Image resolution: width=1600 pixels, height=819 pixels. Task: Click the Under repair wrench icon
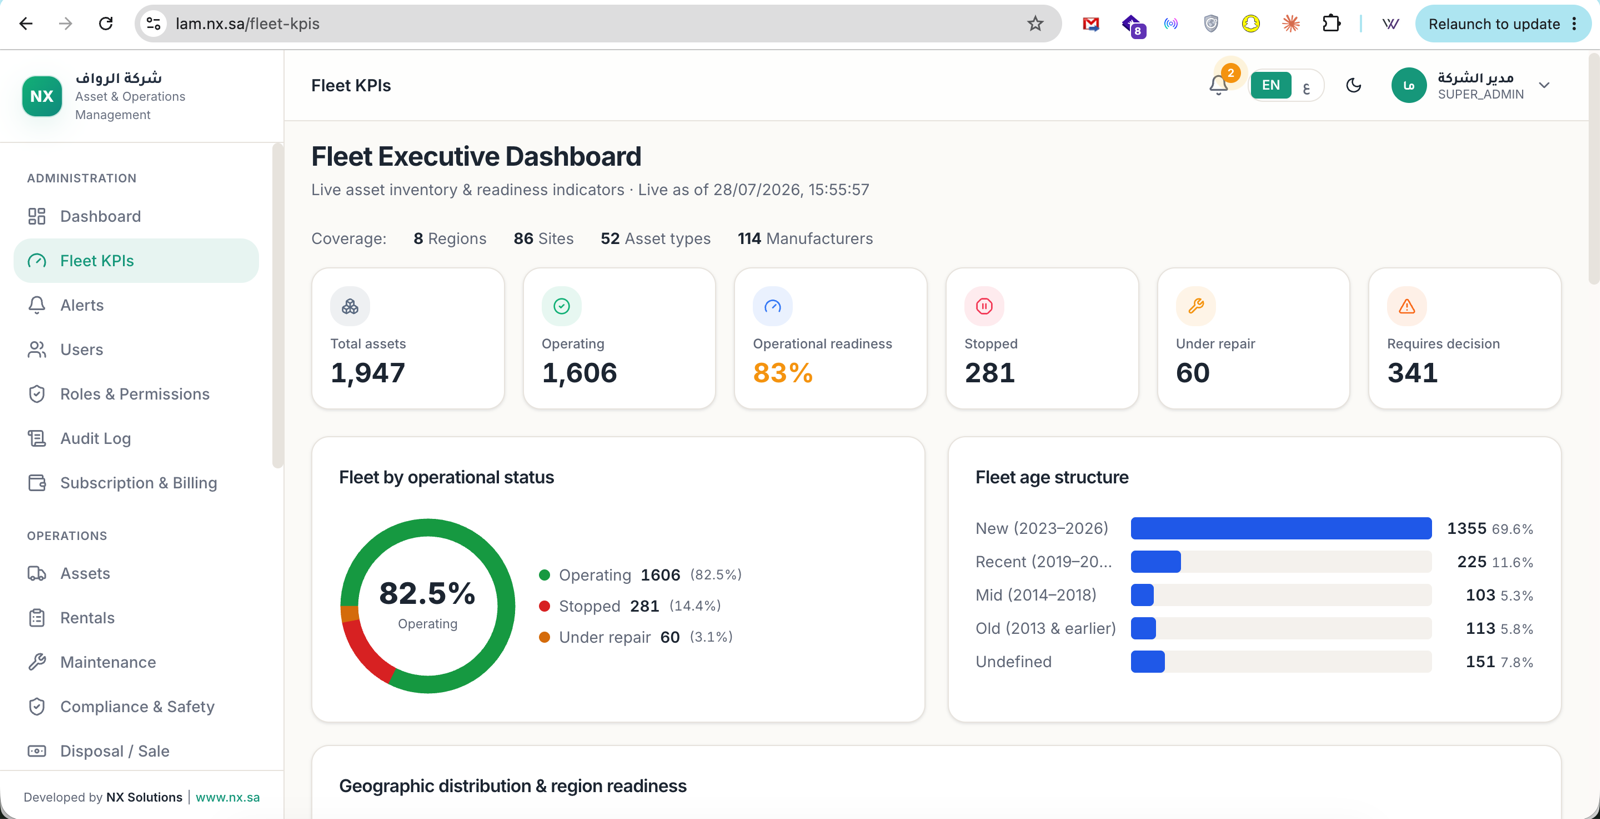[x=1196, y=306]
